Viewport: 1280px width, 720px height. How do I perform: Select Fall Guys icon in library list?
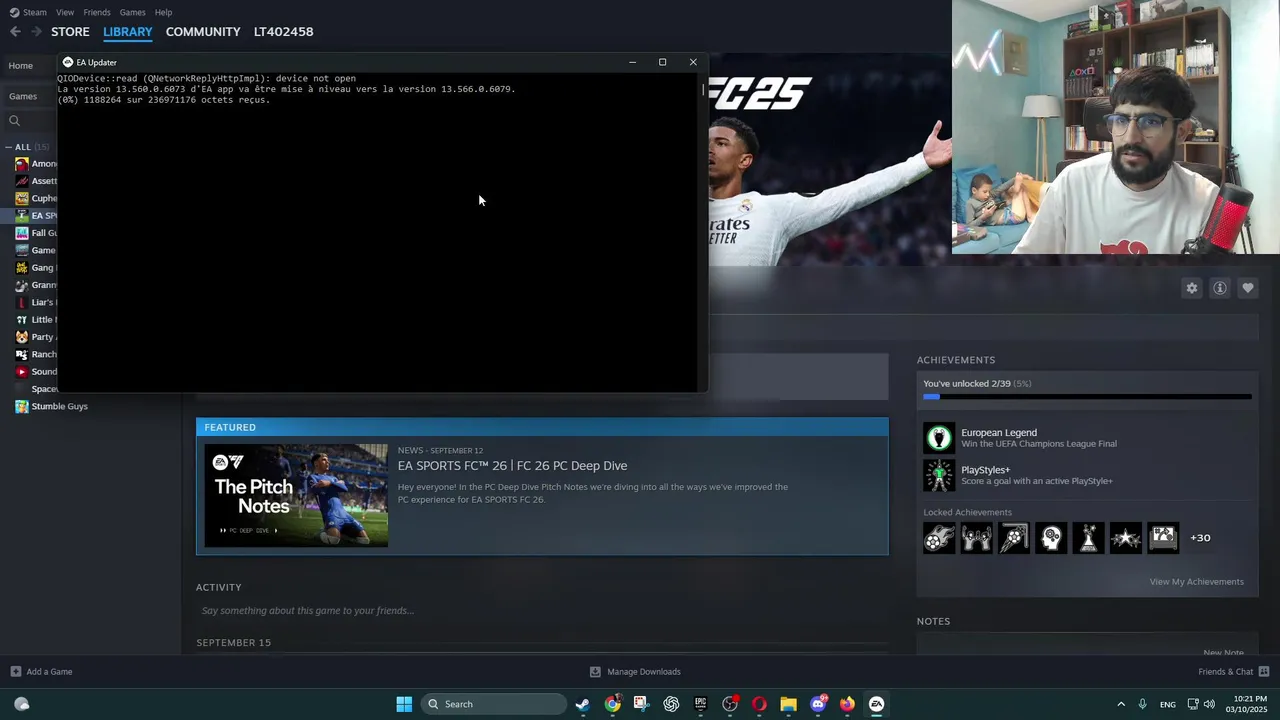22,233
